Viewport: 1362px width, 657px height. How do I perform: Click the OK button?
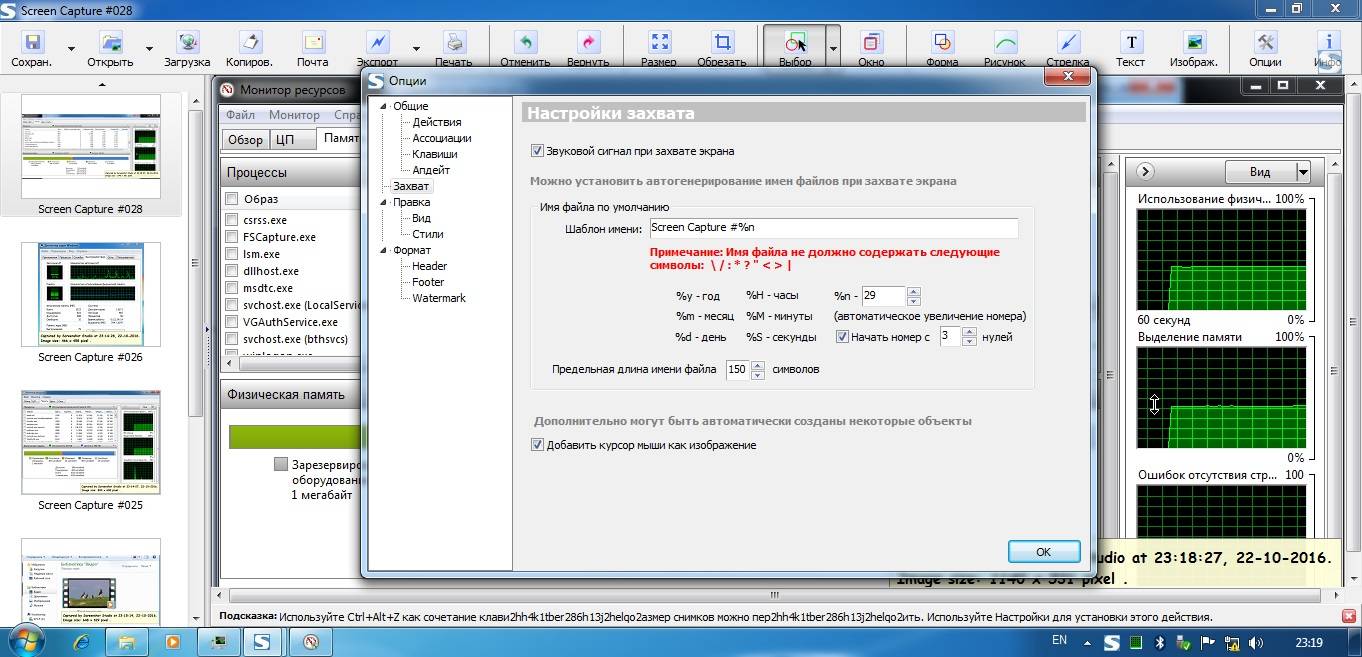(1043, 552)
